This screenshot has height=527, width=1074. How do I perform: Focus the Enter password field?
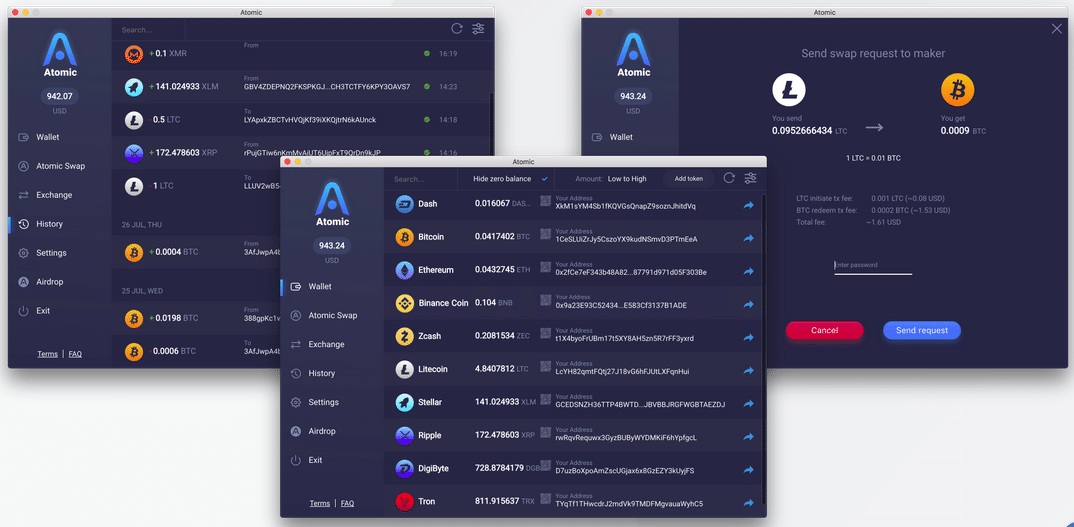click(x=873, y=266)
